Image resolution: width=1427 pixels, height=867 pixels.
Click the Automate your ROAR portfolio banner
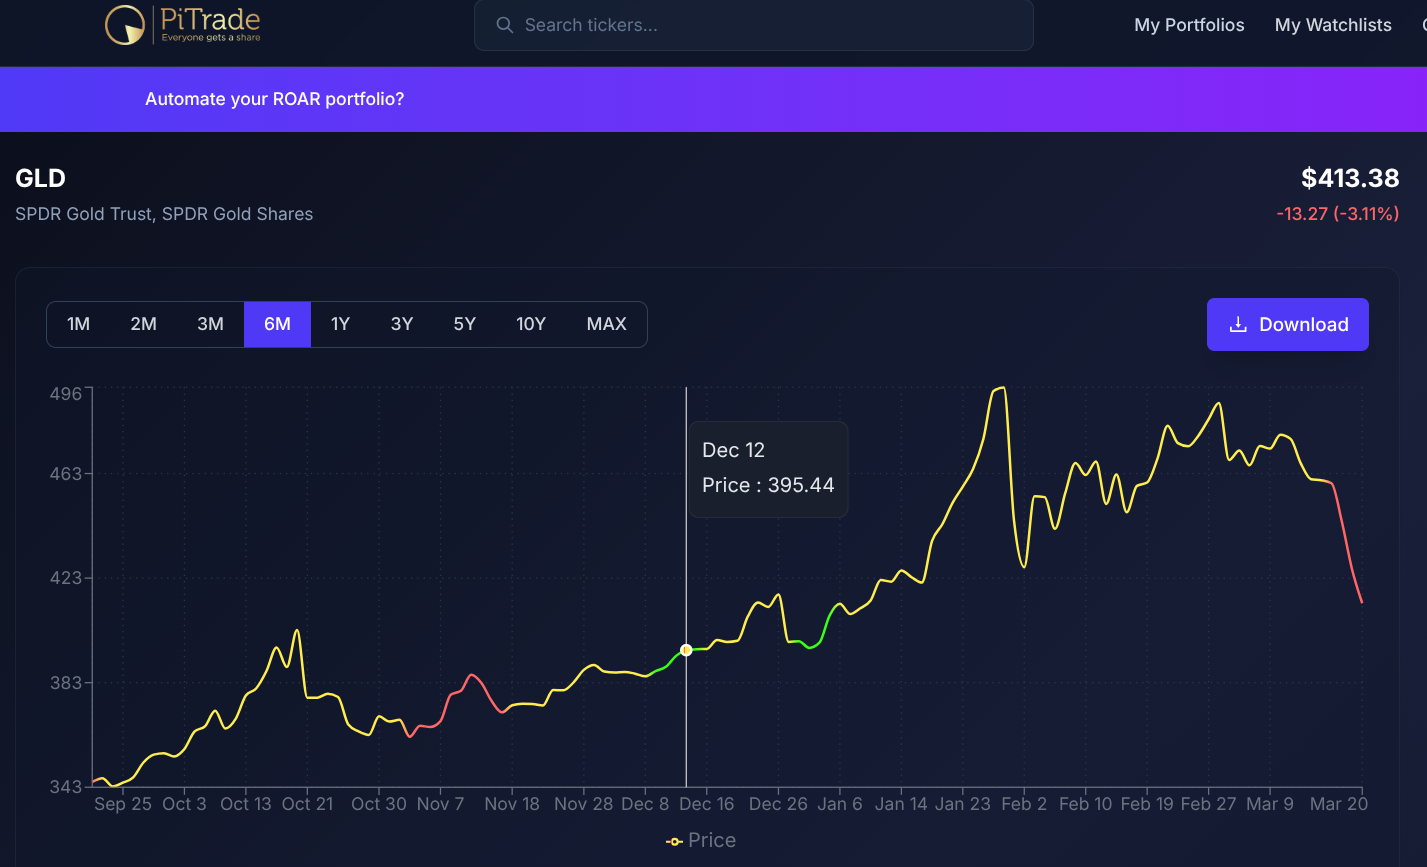click(275, 99)
